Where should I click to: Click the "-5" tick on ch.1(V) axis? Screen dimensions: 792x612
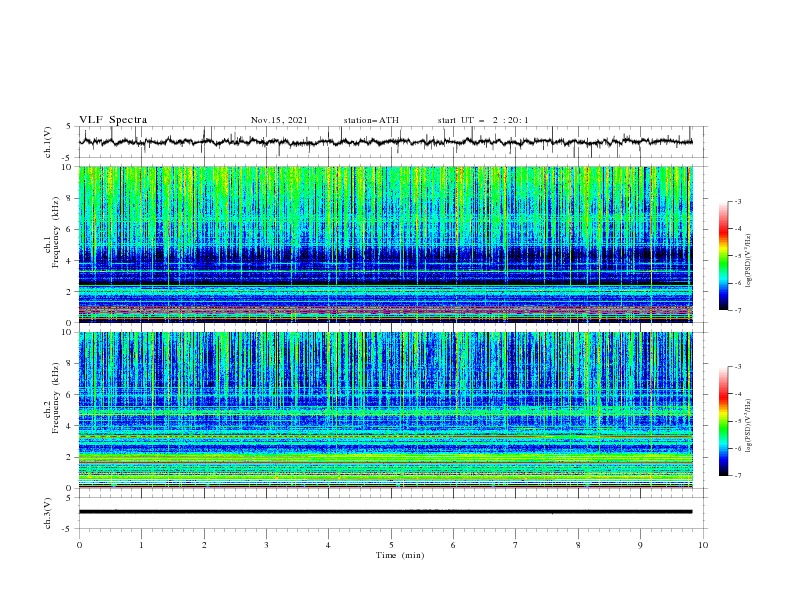coord(68,158)
